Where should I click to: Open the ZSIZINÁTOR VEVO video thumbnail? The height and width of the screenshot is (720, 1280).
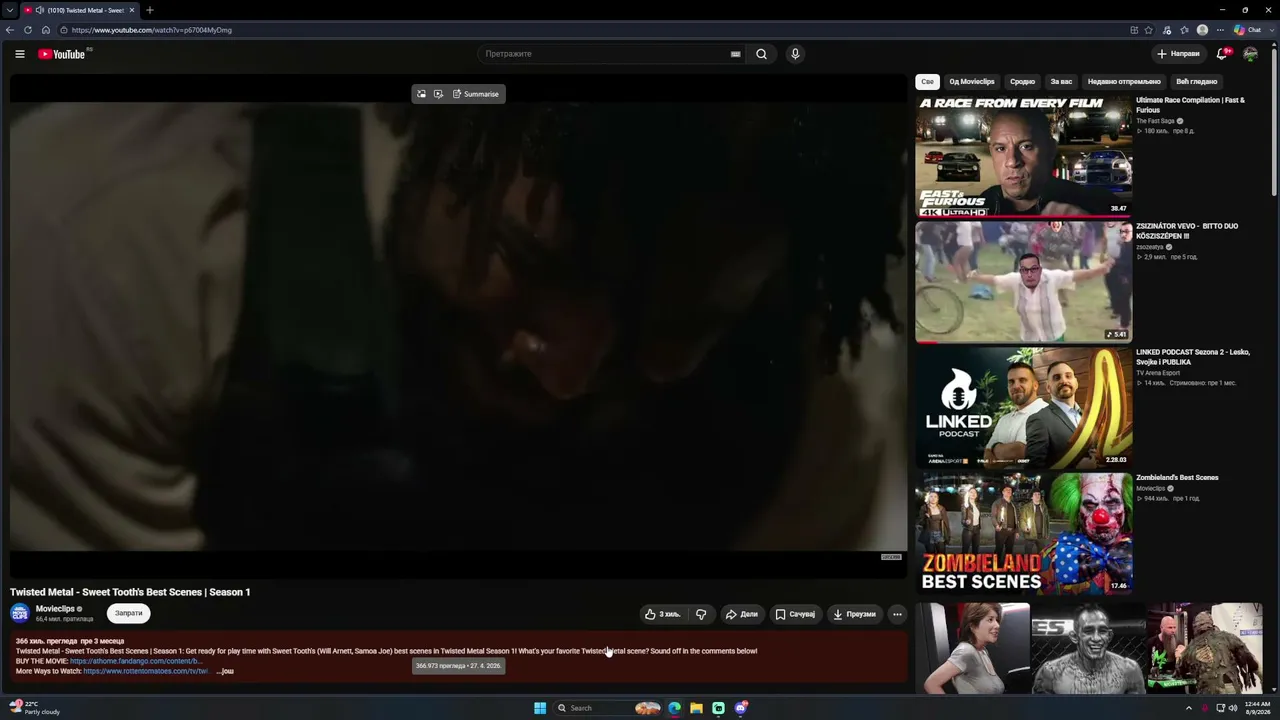click(1023, 282)
